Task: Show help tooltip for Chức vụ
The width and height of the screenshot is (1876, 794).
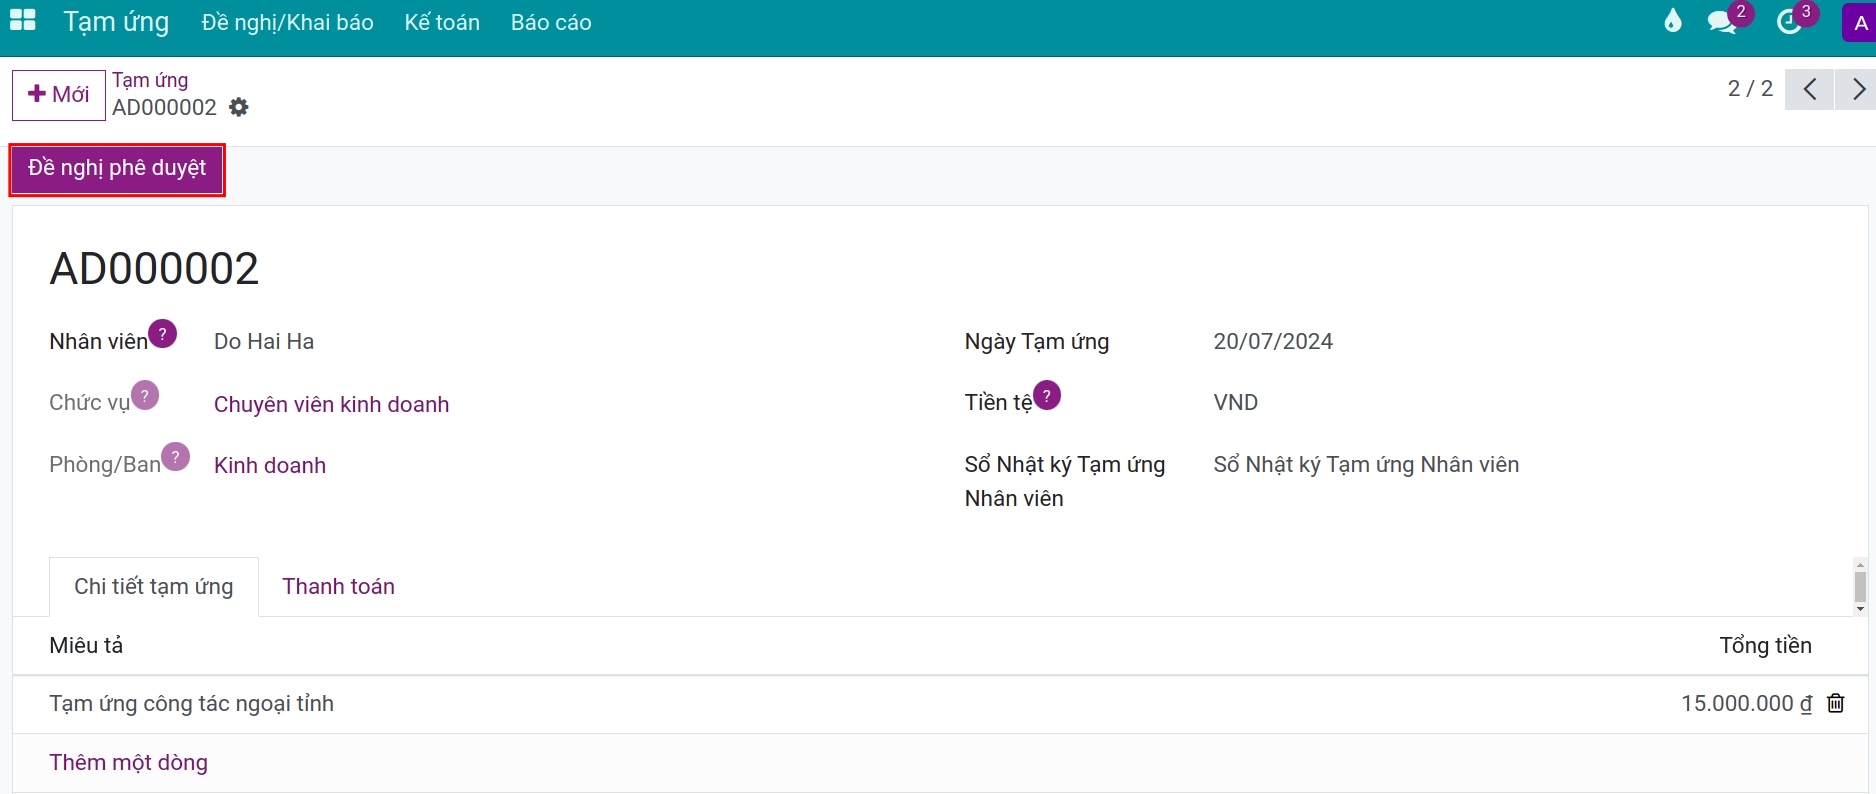Action: [x=145, y=395]
